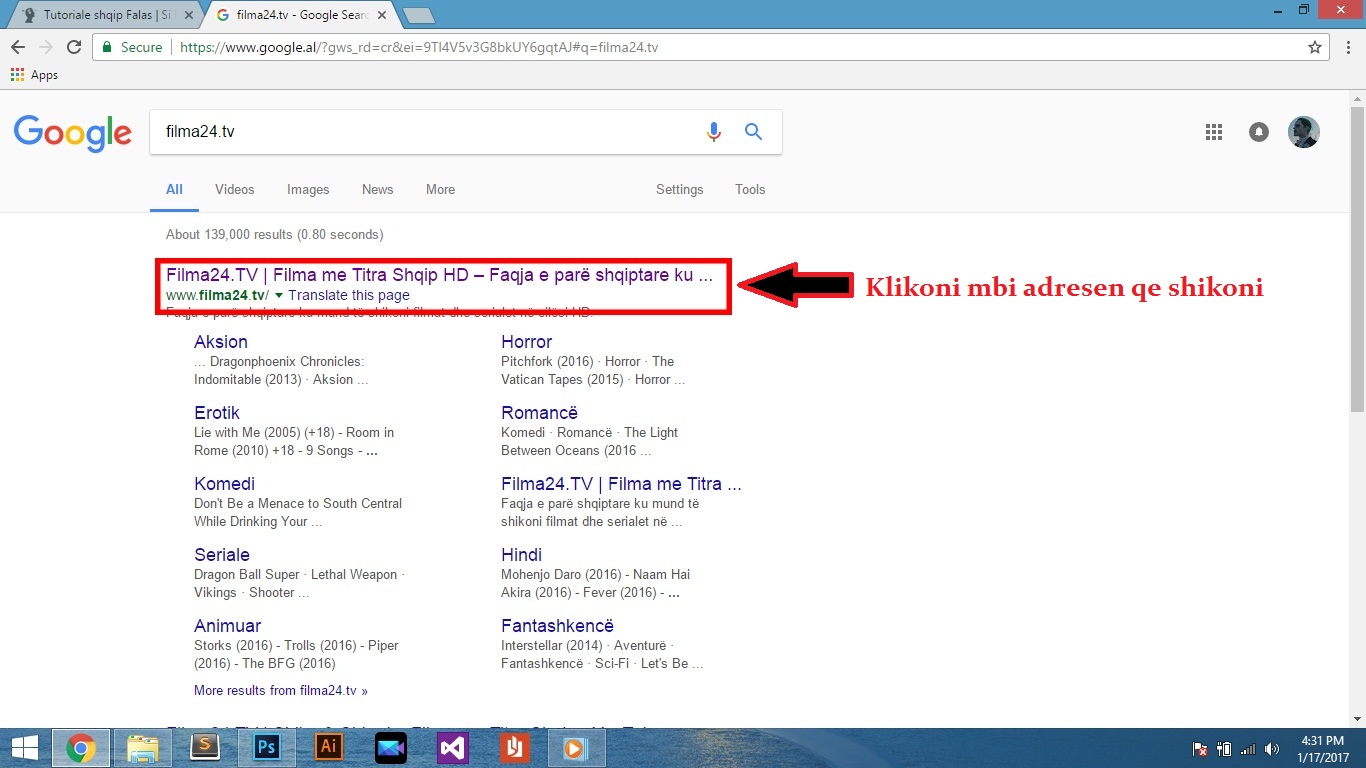Open the More search menu
This screenshot has height=768, width=1366.
440,189
